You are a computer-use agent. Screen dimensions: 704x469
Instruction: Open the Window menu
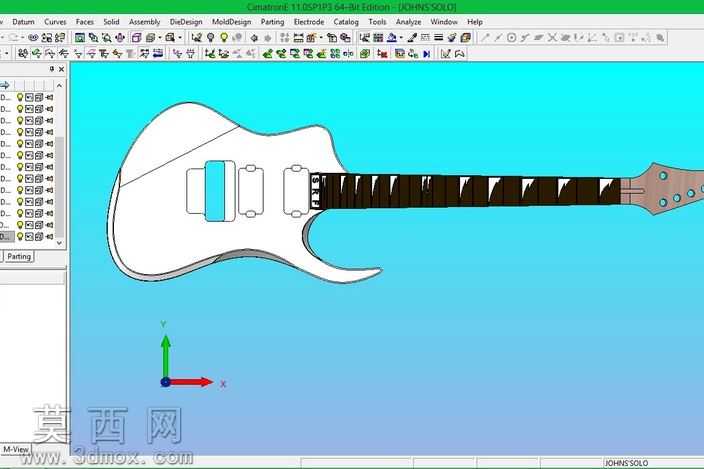pyautogui.click(x=444, y=22)
